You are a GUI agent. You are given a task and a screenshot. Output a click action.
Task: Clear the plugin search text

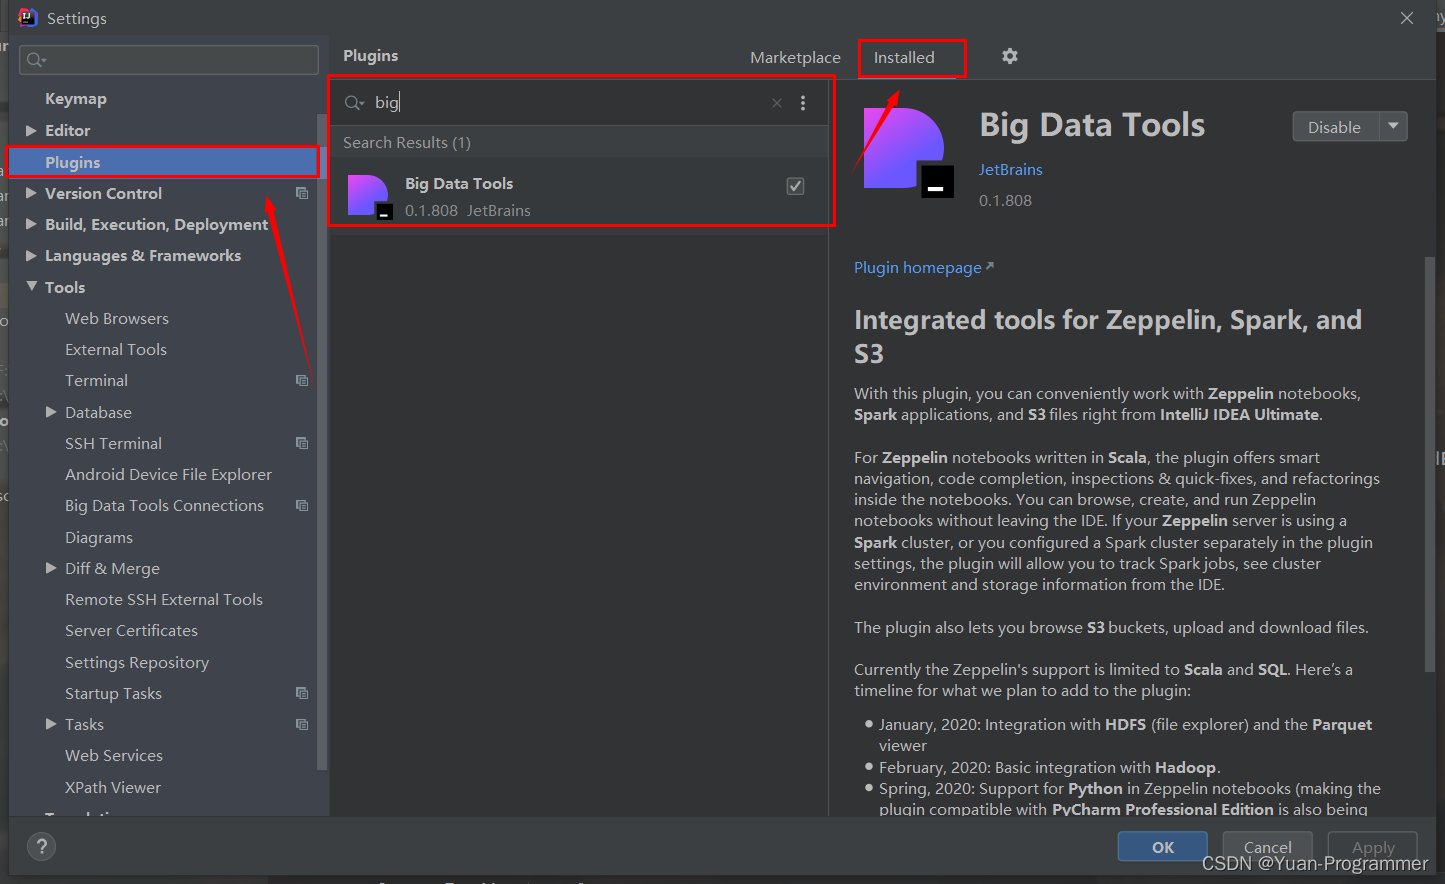777,103
